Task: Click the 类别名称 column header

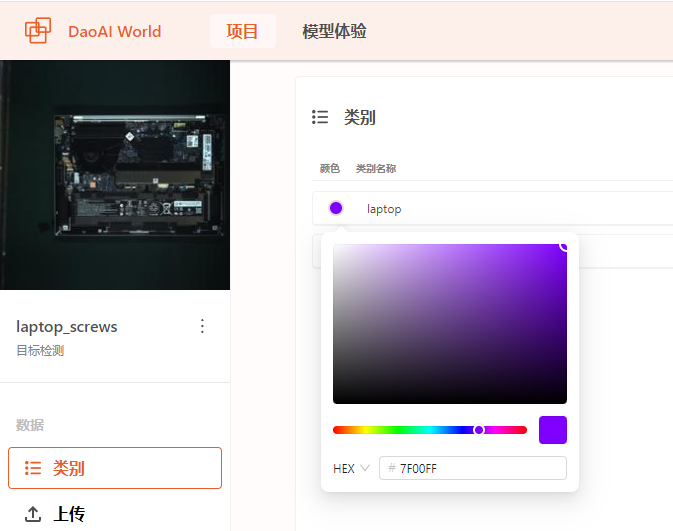Action: coord(376,169)
